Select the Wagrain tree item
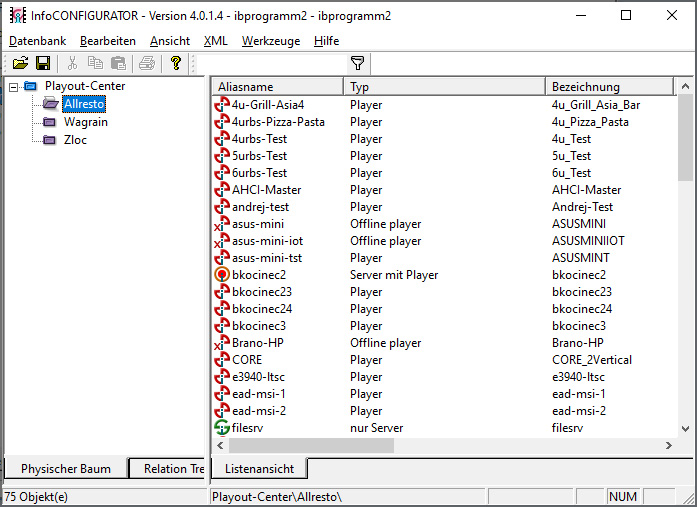Image resolution: width=697 pixels, height=507 pixels. click(86, 122)
